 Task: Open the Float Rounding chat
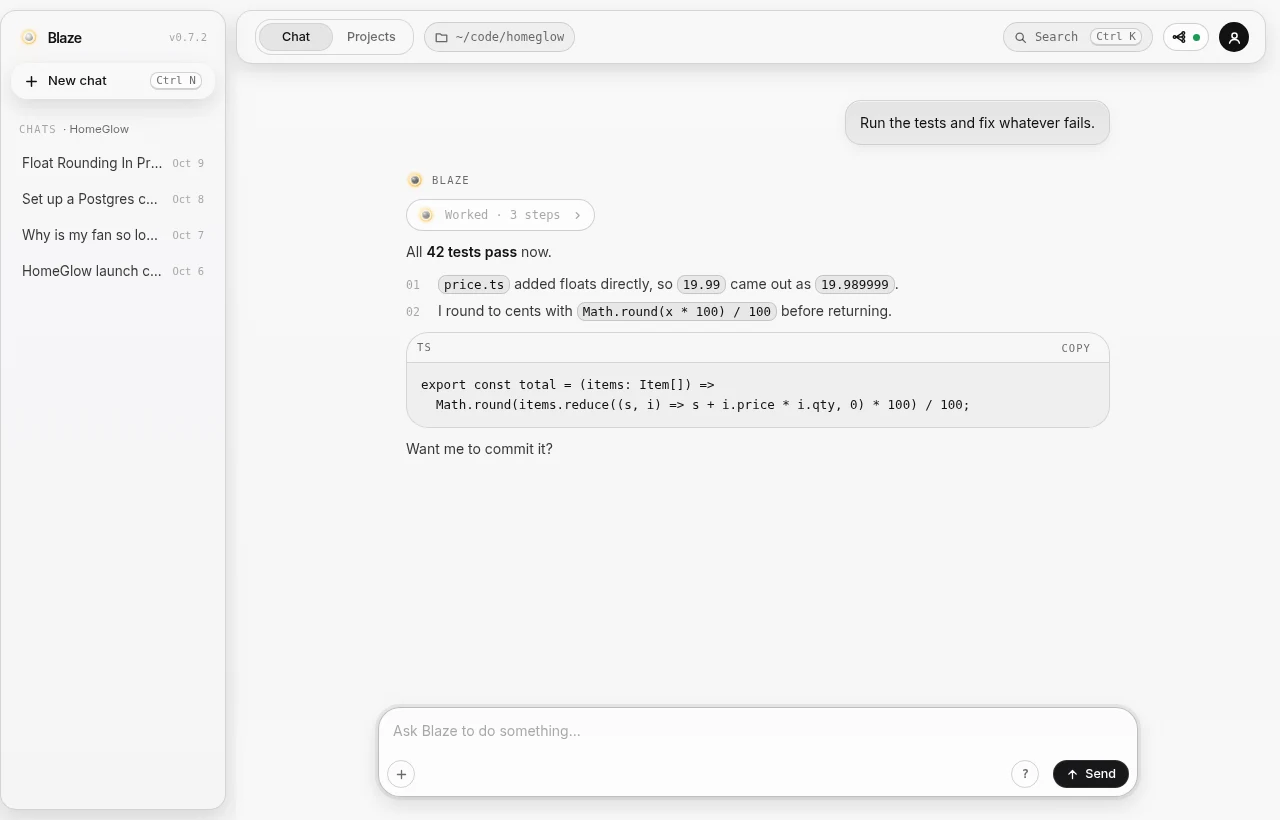[x=113, y=163]
